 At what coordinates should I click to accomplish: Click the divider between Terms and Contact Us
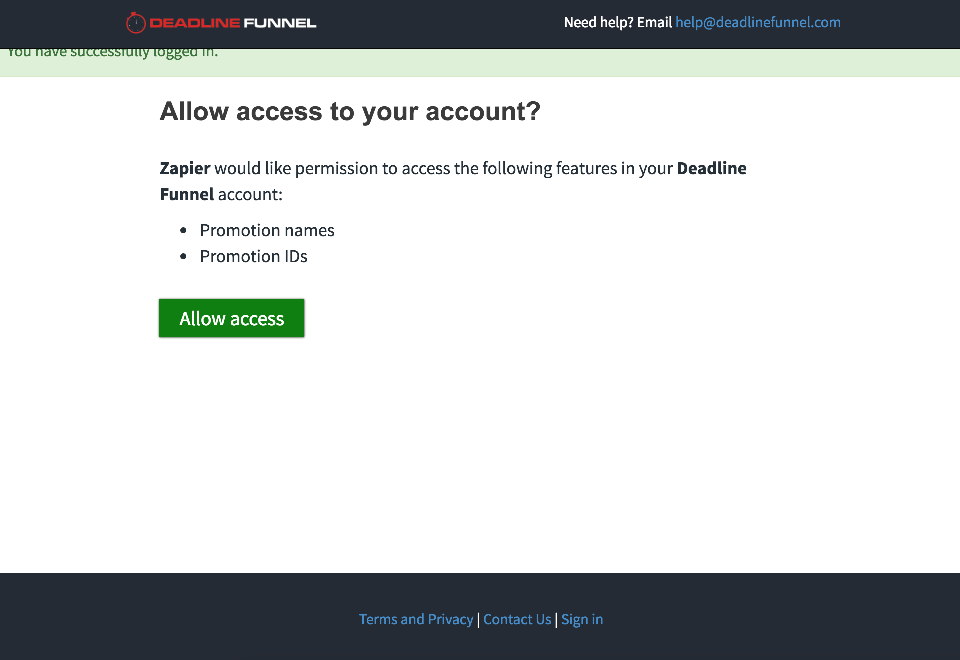[x=478, y=620]
